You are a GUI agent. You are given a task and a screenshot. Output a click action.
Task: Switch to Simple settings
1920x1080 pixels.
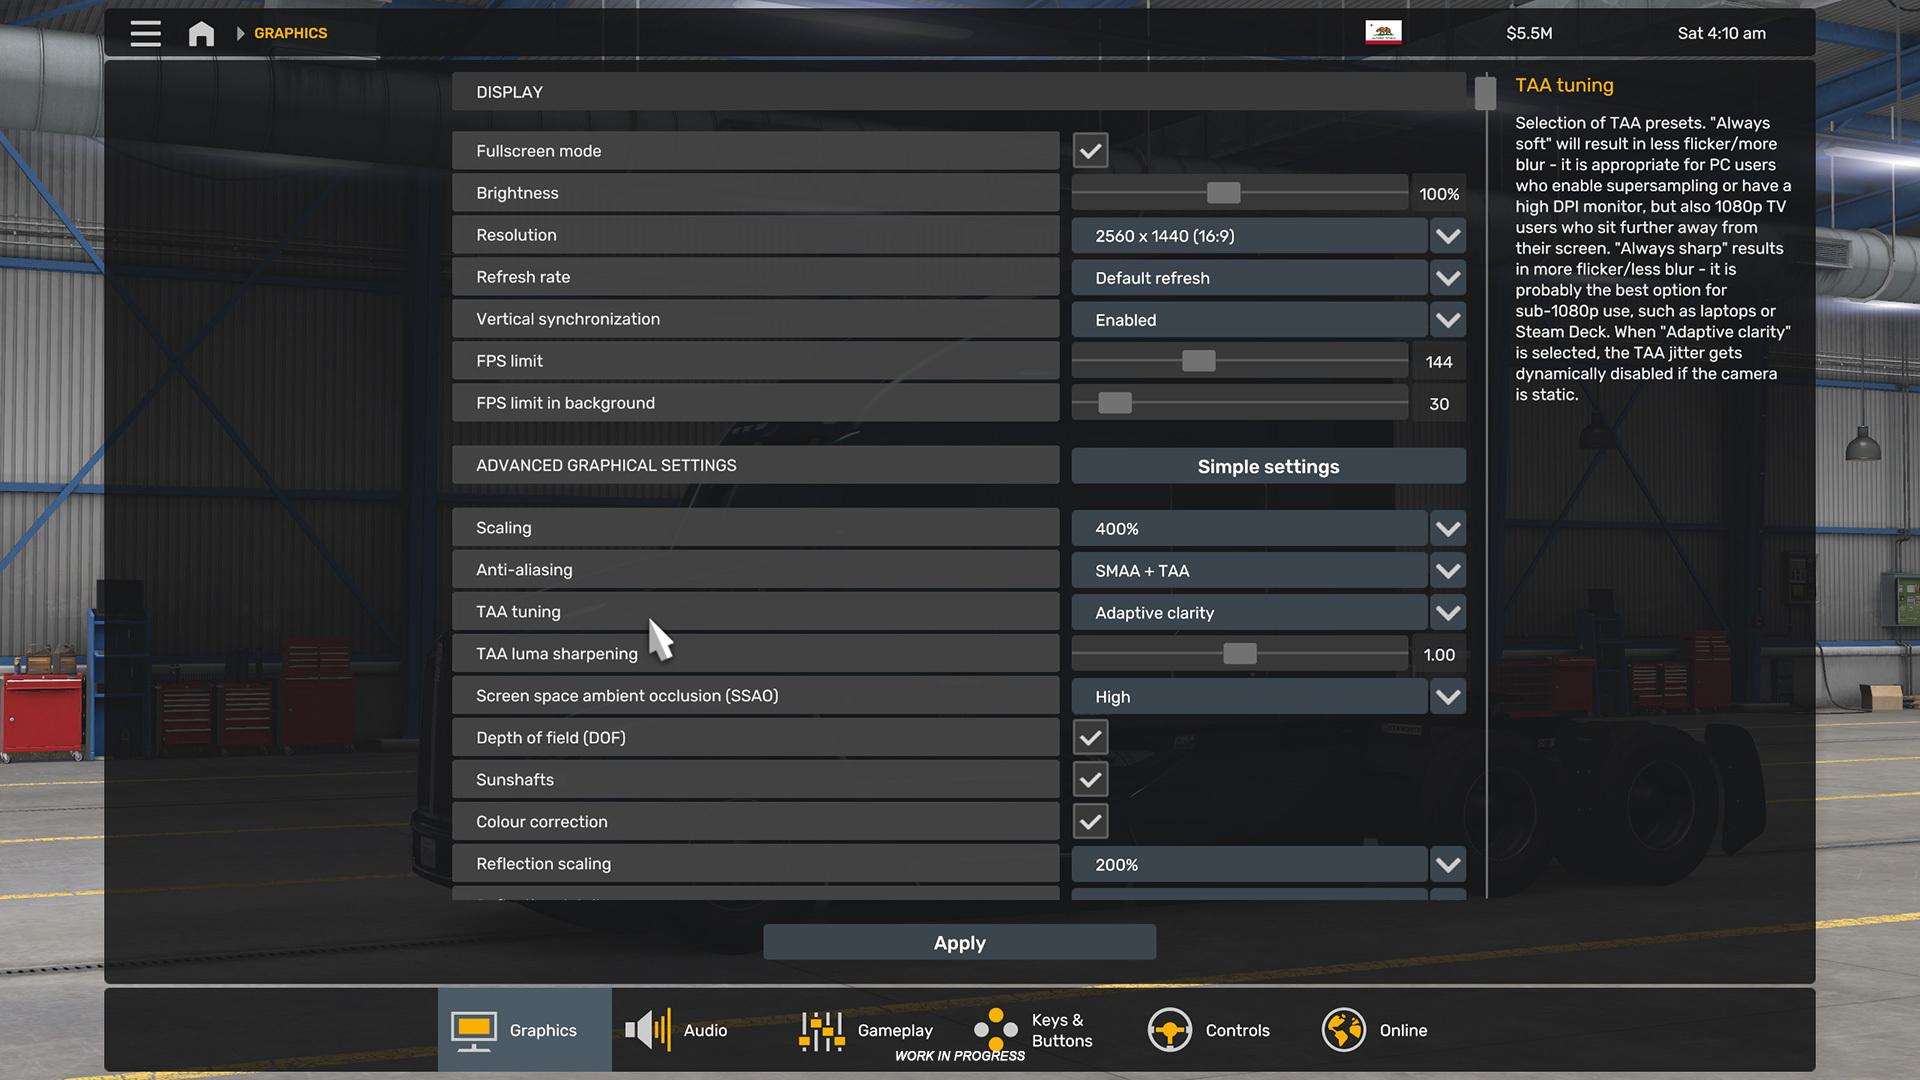click(1268, 467)
